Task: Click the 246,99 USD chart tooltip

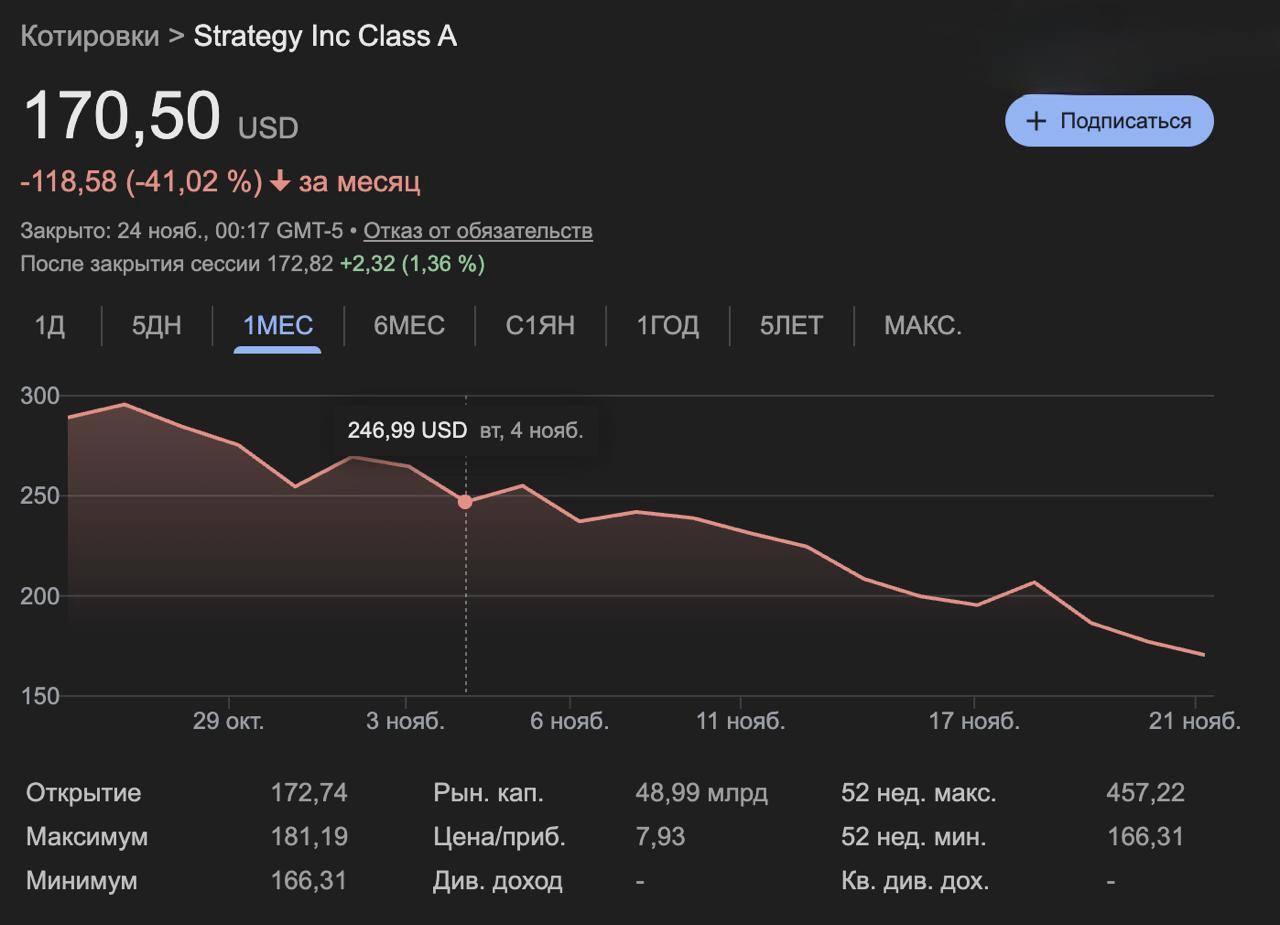Action: (x=465, y=431)
